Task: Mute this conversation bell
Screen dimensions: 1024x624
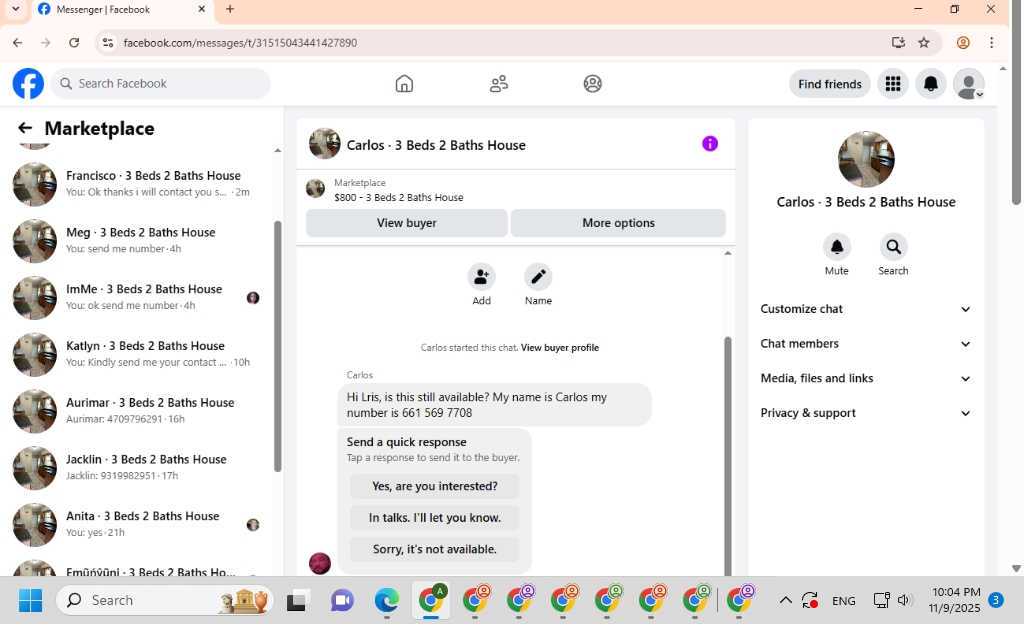Action: coord(837,247)
